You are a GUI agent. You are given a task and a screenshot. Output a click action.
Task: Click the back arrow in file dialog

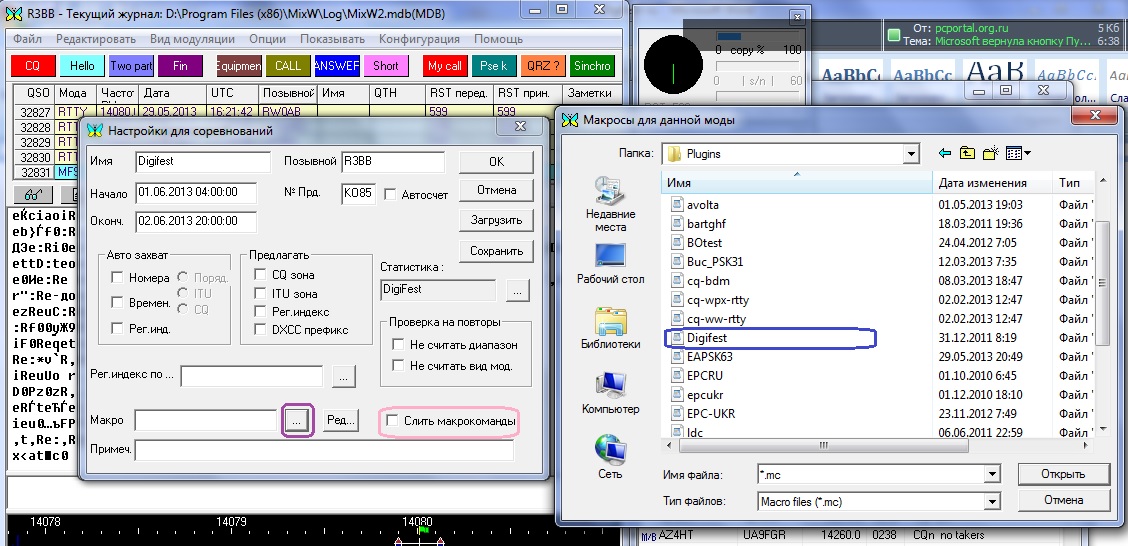tap(945, 154)
